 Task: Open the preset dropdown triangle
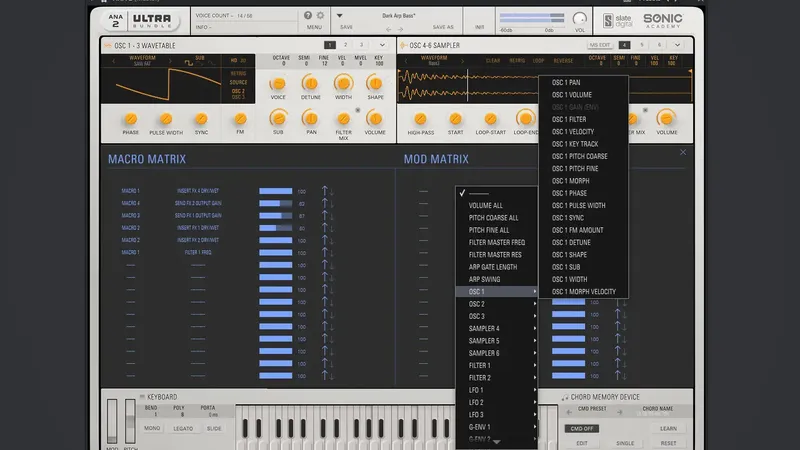(339, 16)
